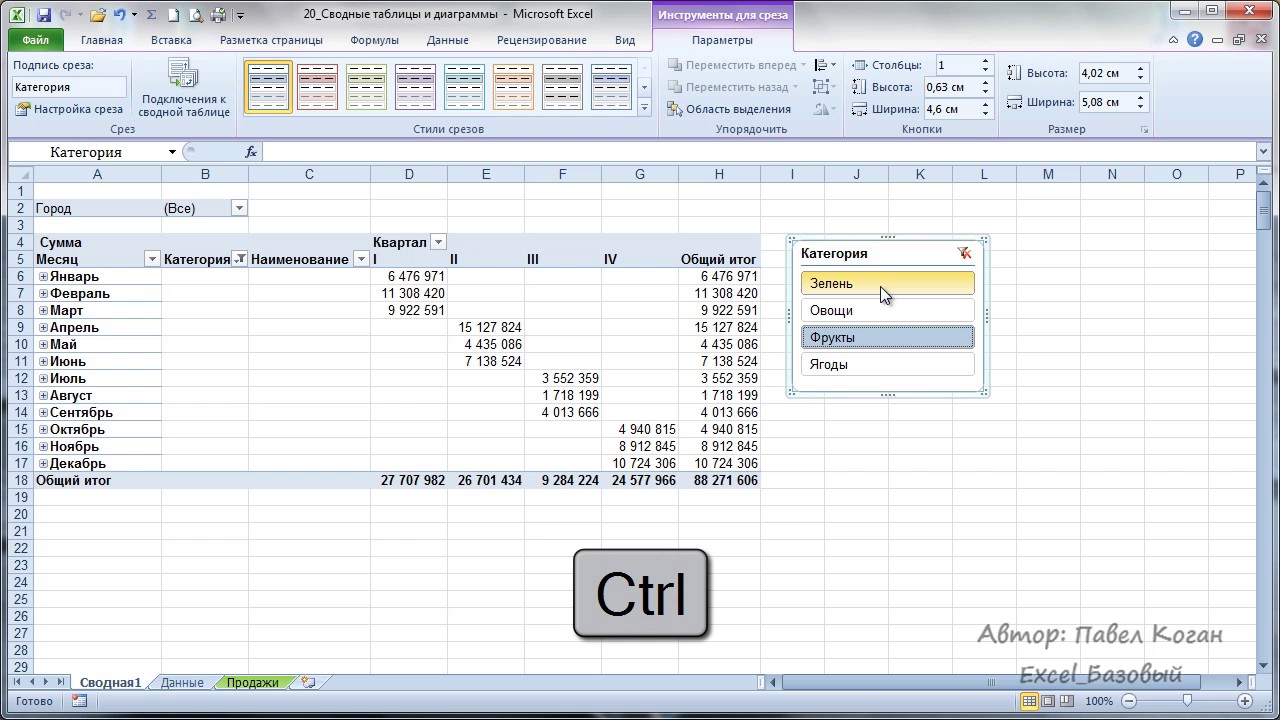Expand the Январь row group

click(43, 277)
